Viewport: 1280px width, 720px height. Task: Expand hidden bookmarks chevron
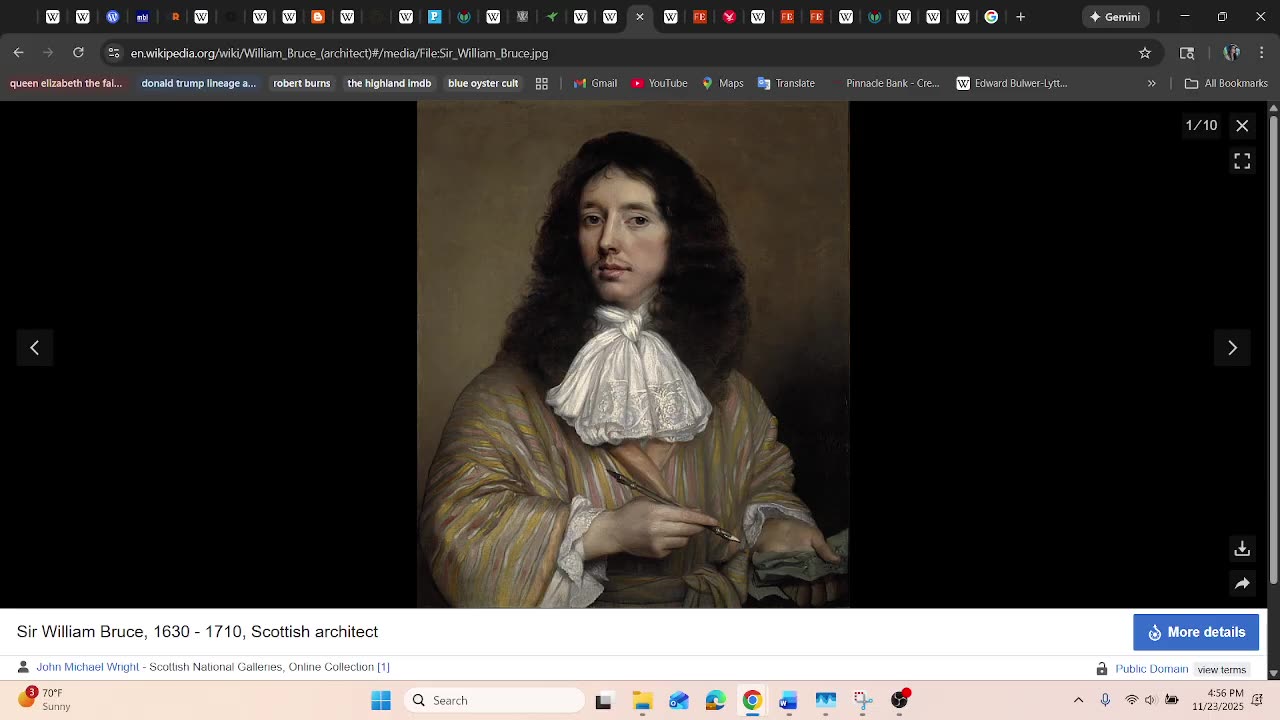pos(1152,83)
